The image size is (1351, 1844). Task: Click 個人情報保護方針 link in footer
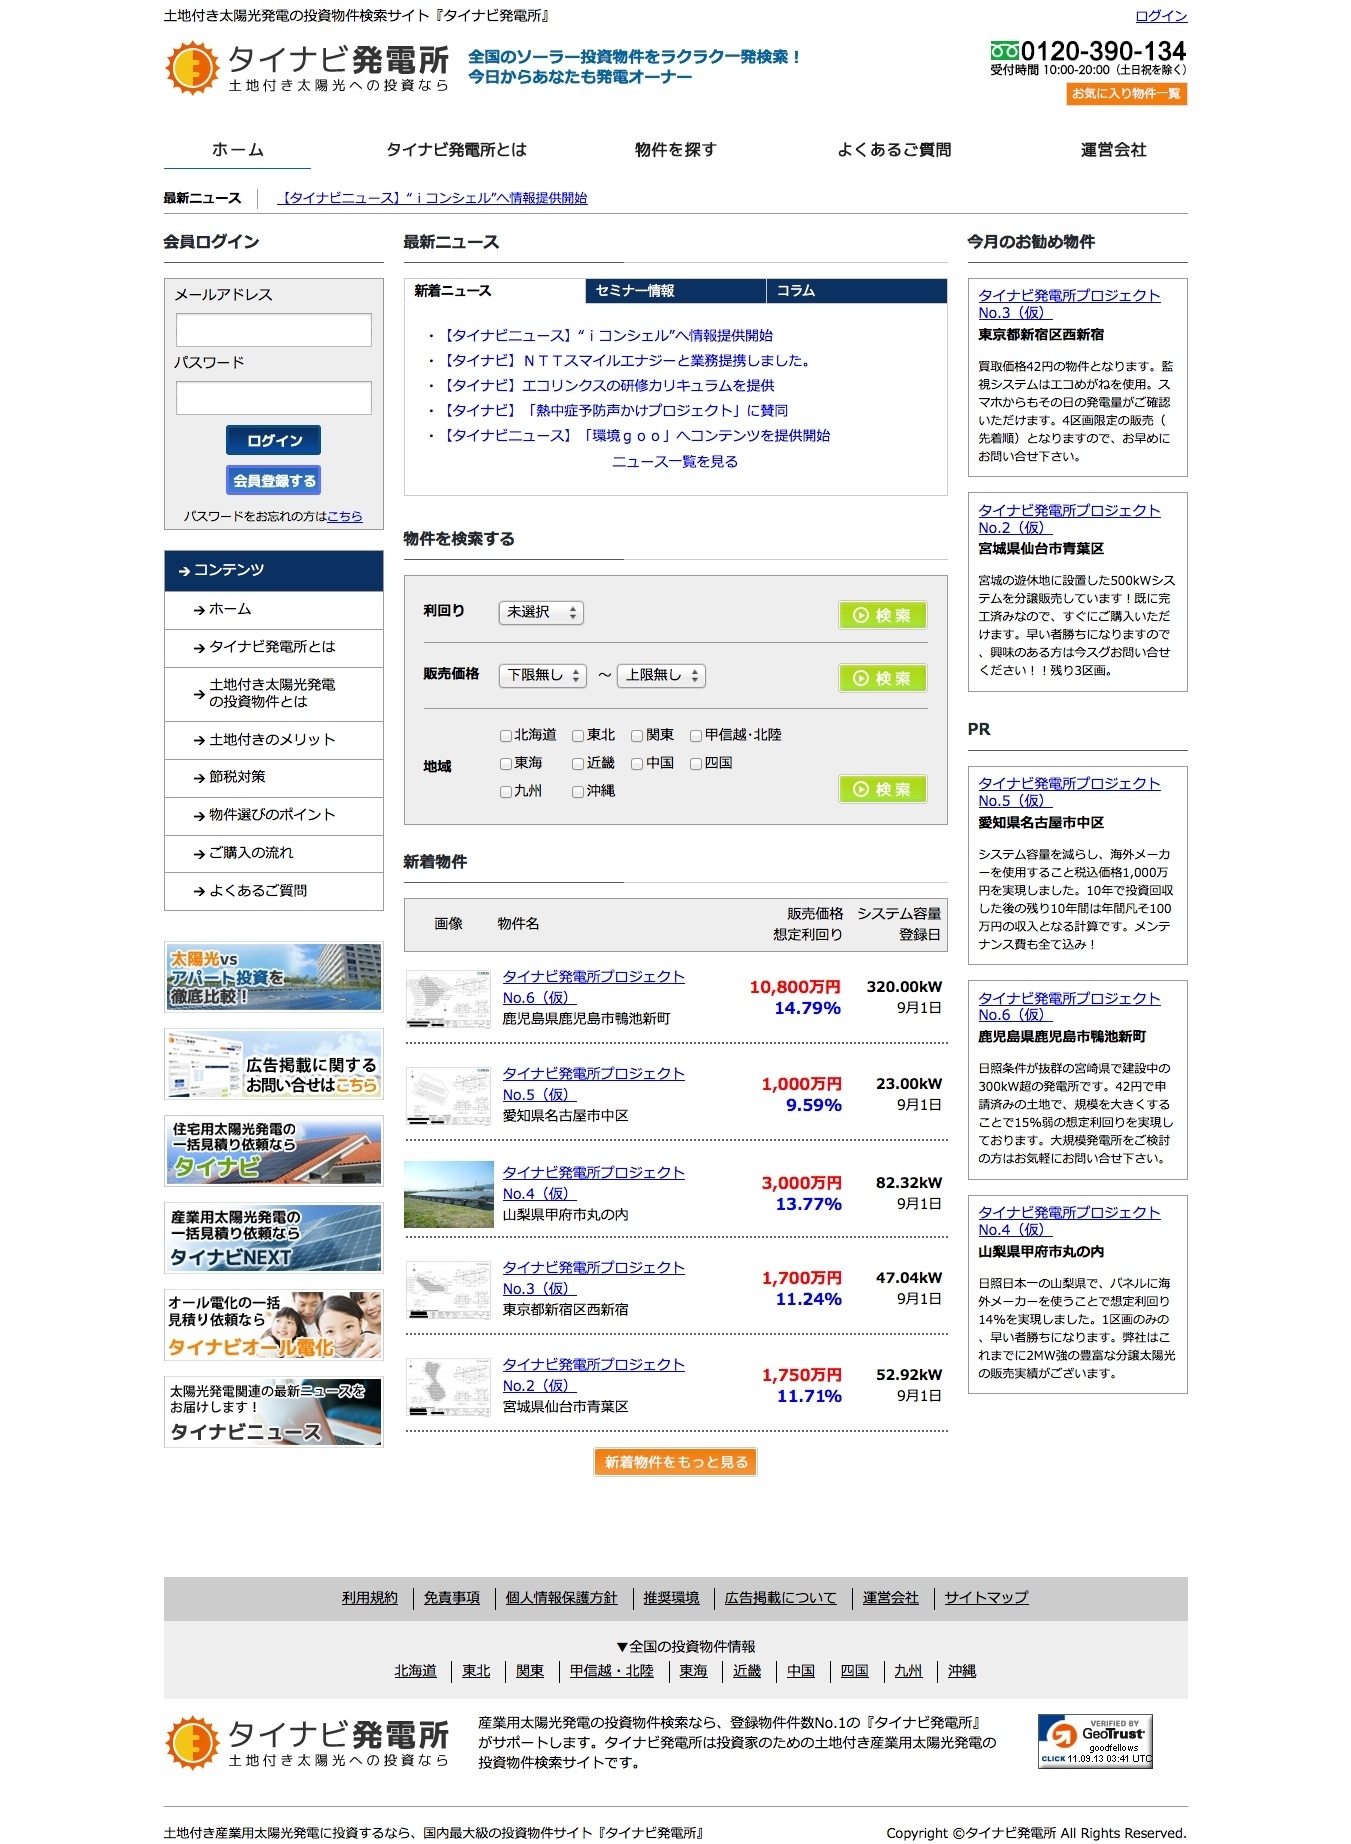561,1598
